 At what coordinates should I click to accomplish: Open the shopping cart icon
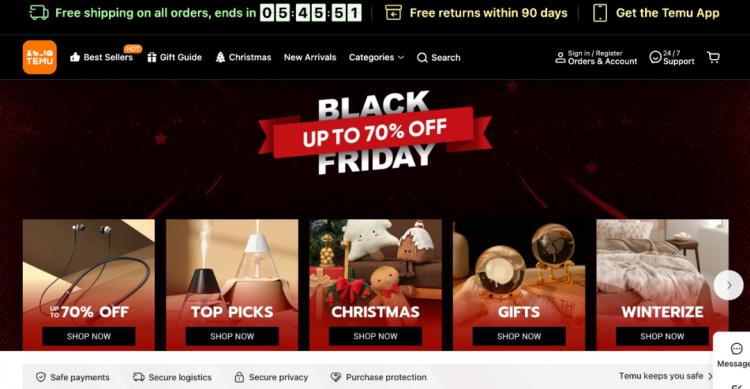pyautogui.click(x=713, y=57)
